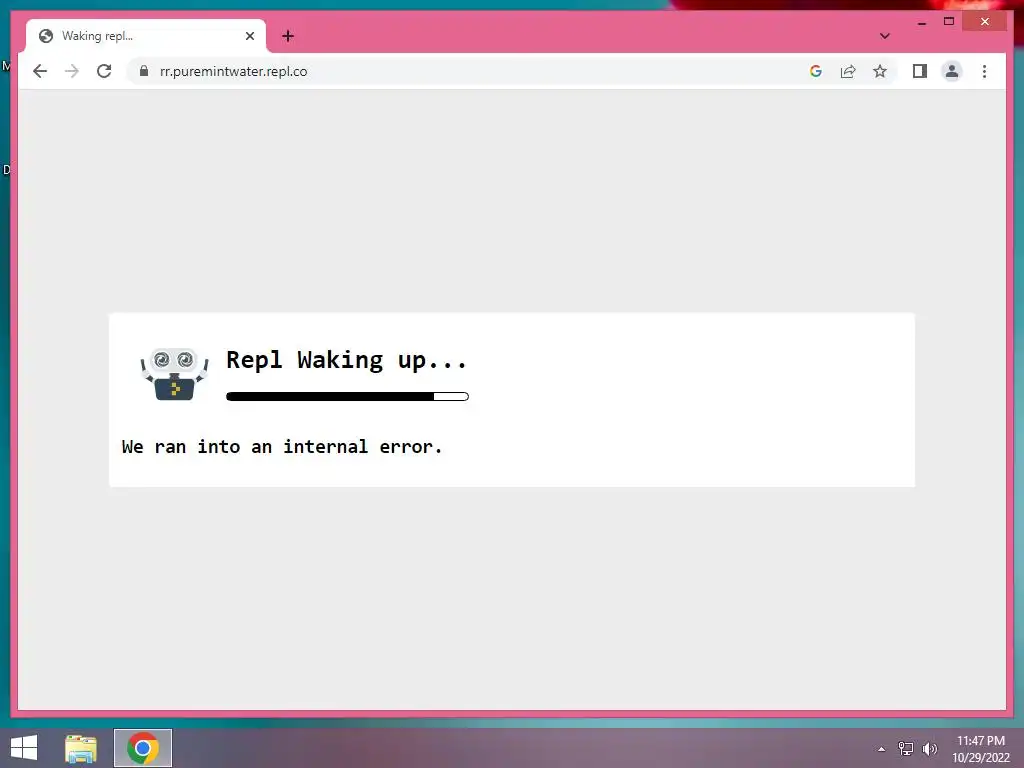Viewport: 1024px width, 768px height.
Task: Go back using the browser back arrow
Action: [x=40, y=71]
